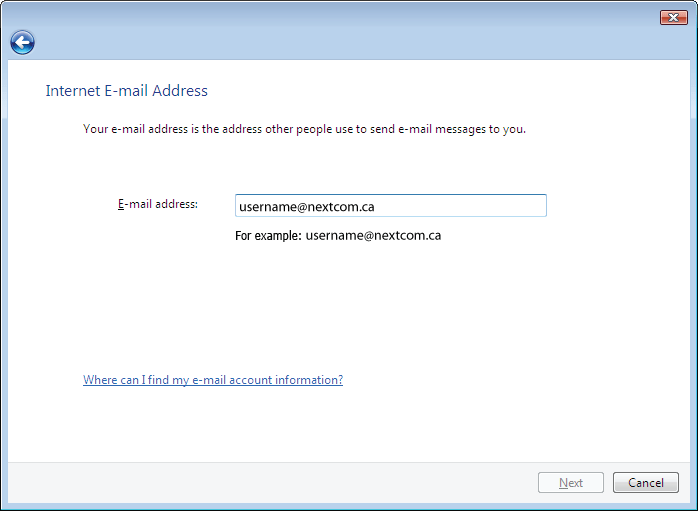Click the example address username@nextcom.ca below the field

(373, 235)
